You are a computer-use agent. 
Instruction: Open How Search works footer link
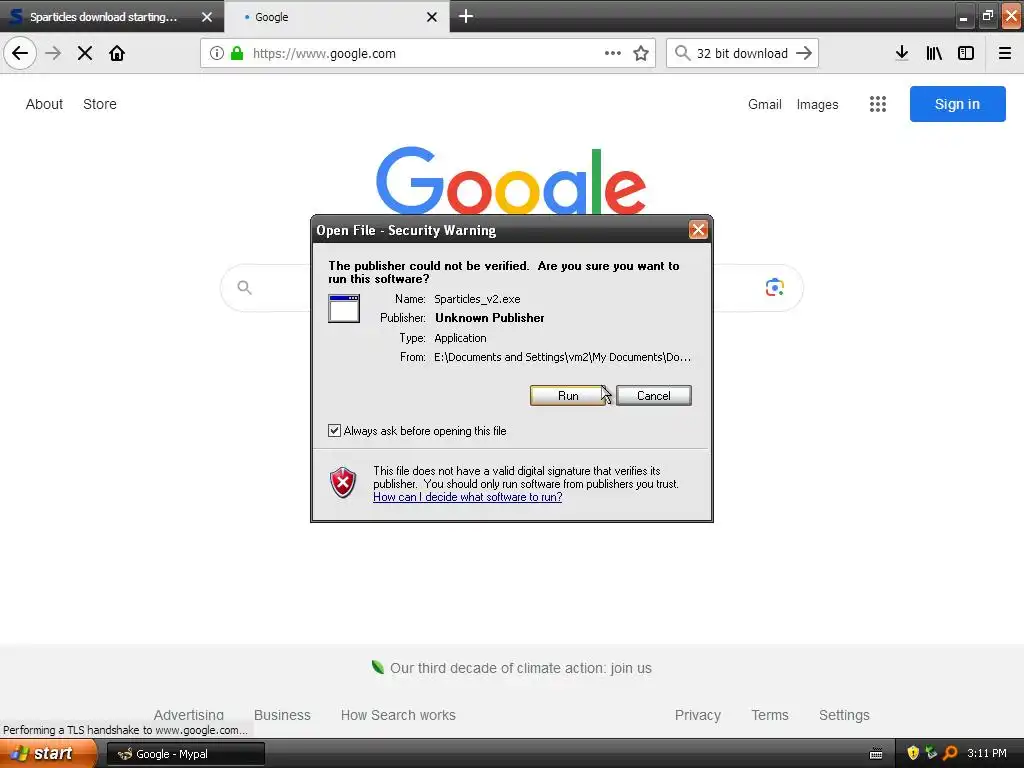point(398,715)
